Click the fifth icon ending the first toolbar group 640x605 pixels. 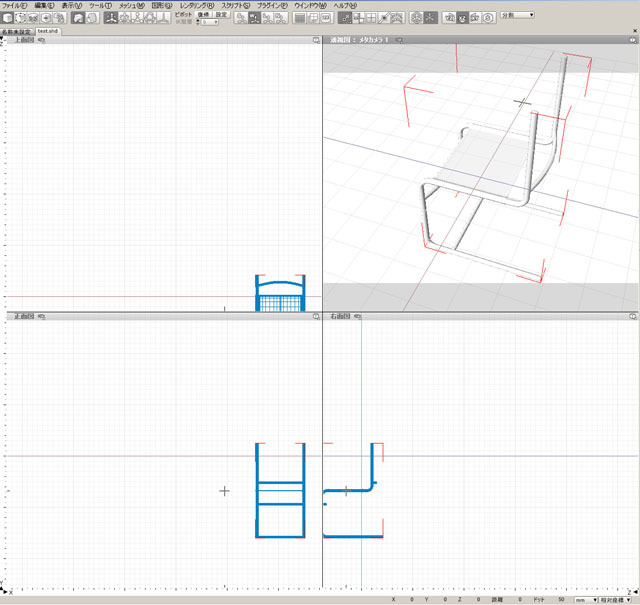pos(59,18)
